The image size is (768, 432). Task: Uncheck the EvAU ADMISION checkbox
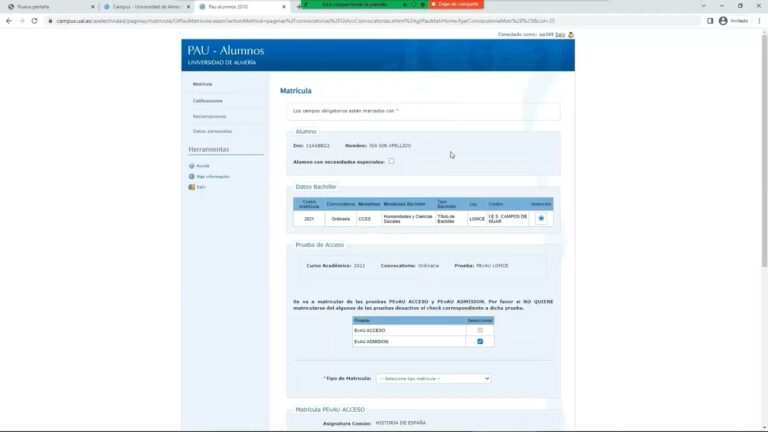pyautogui.click(x=480, y=341)
